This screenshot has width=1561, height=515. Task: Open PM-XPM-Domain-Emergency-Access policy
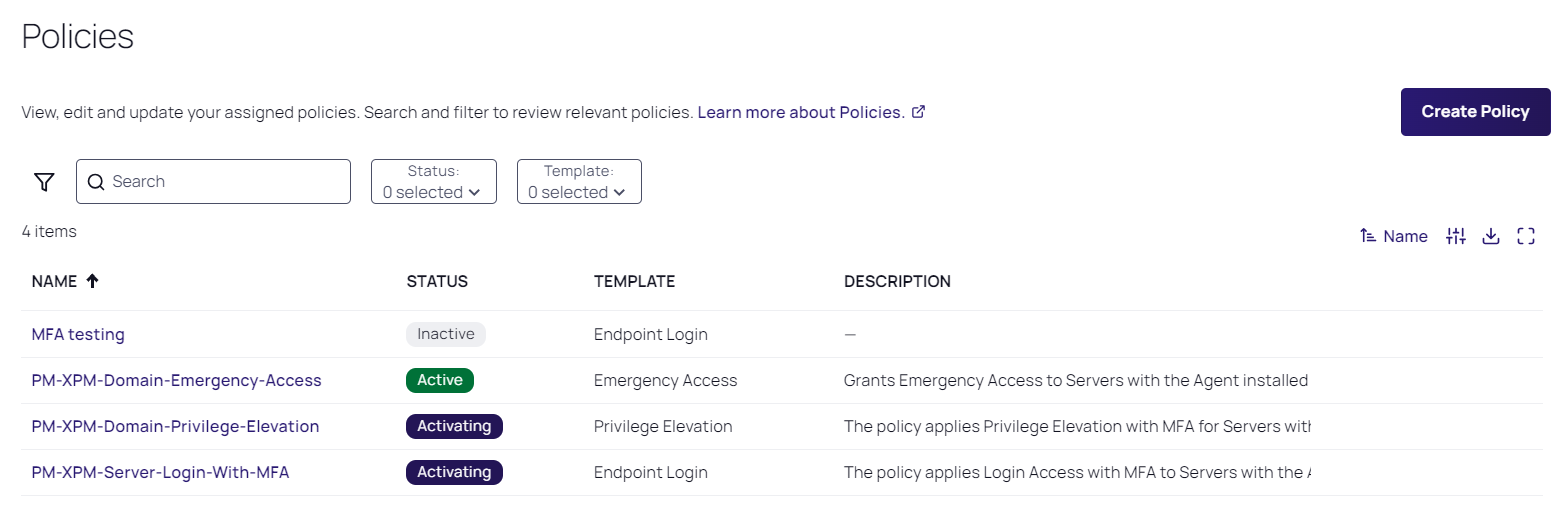[176, 380]
